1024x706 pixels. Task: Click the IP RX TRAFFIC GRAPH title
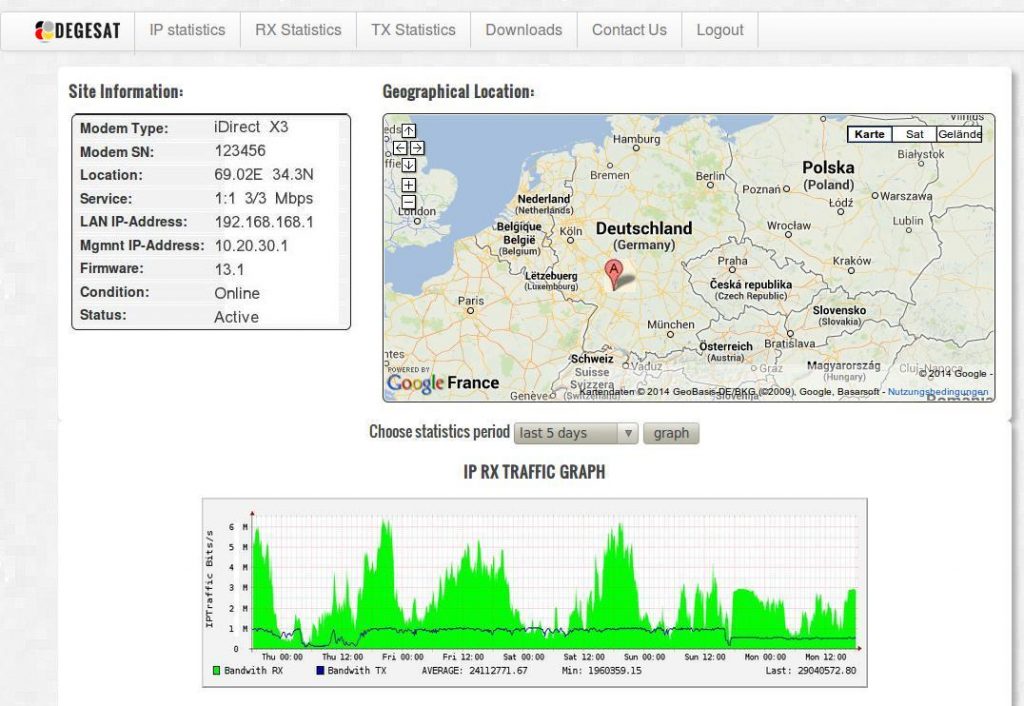point(534,472)
